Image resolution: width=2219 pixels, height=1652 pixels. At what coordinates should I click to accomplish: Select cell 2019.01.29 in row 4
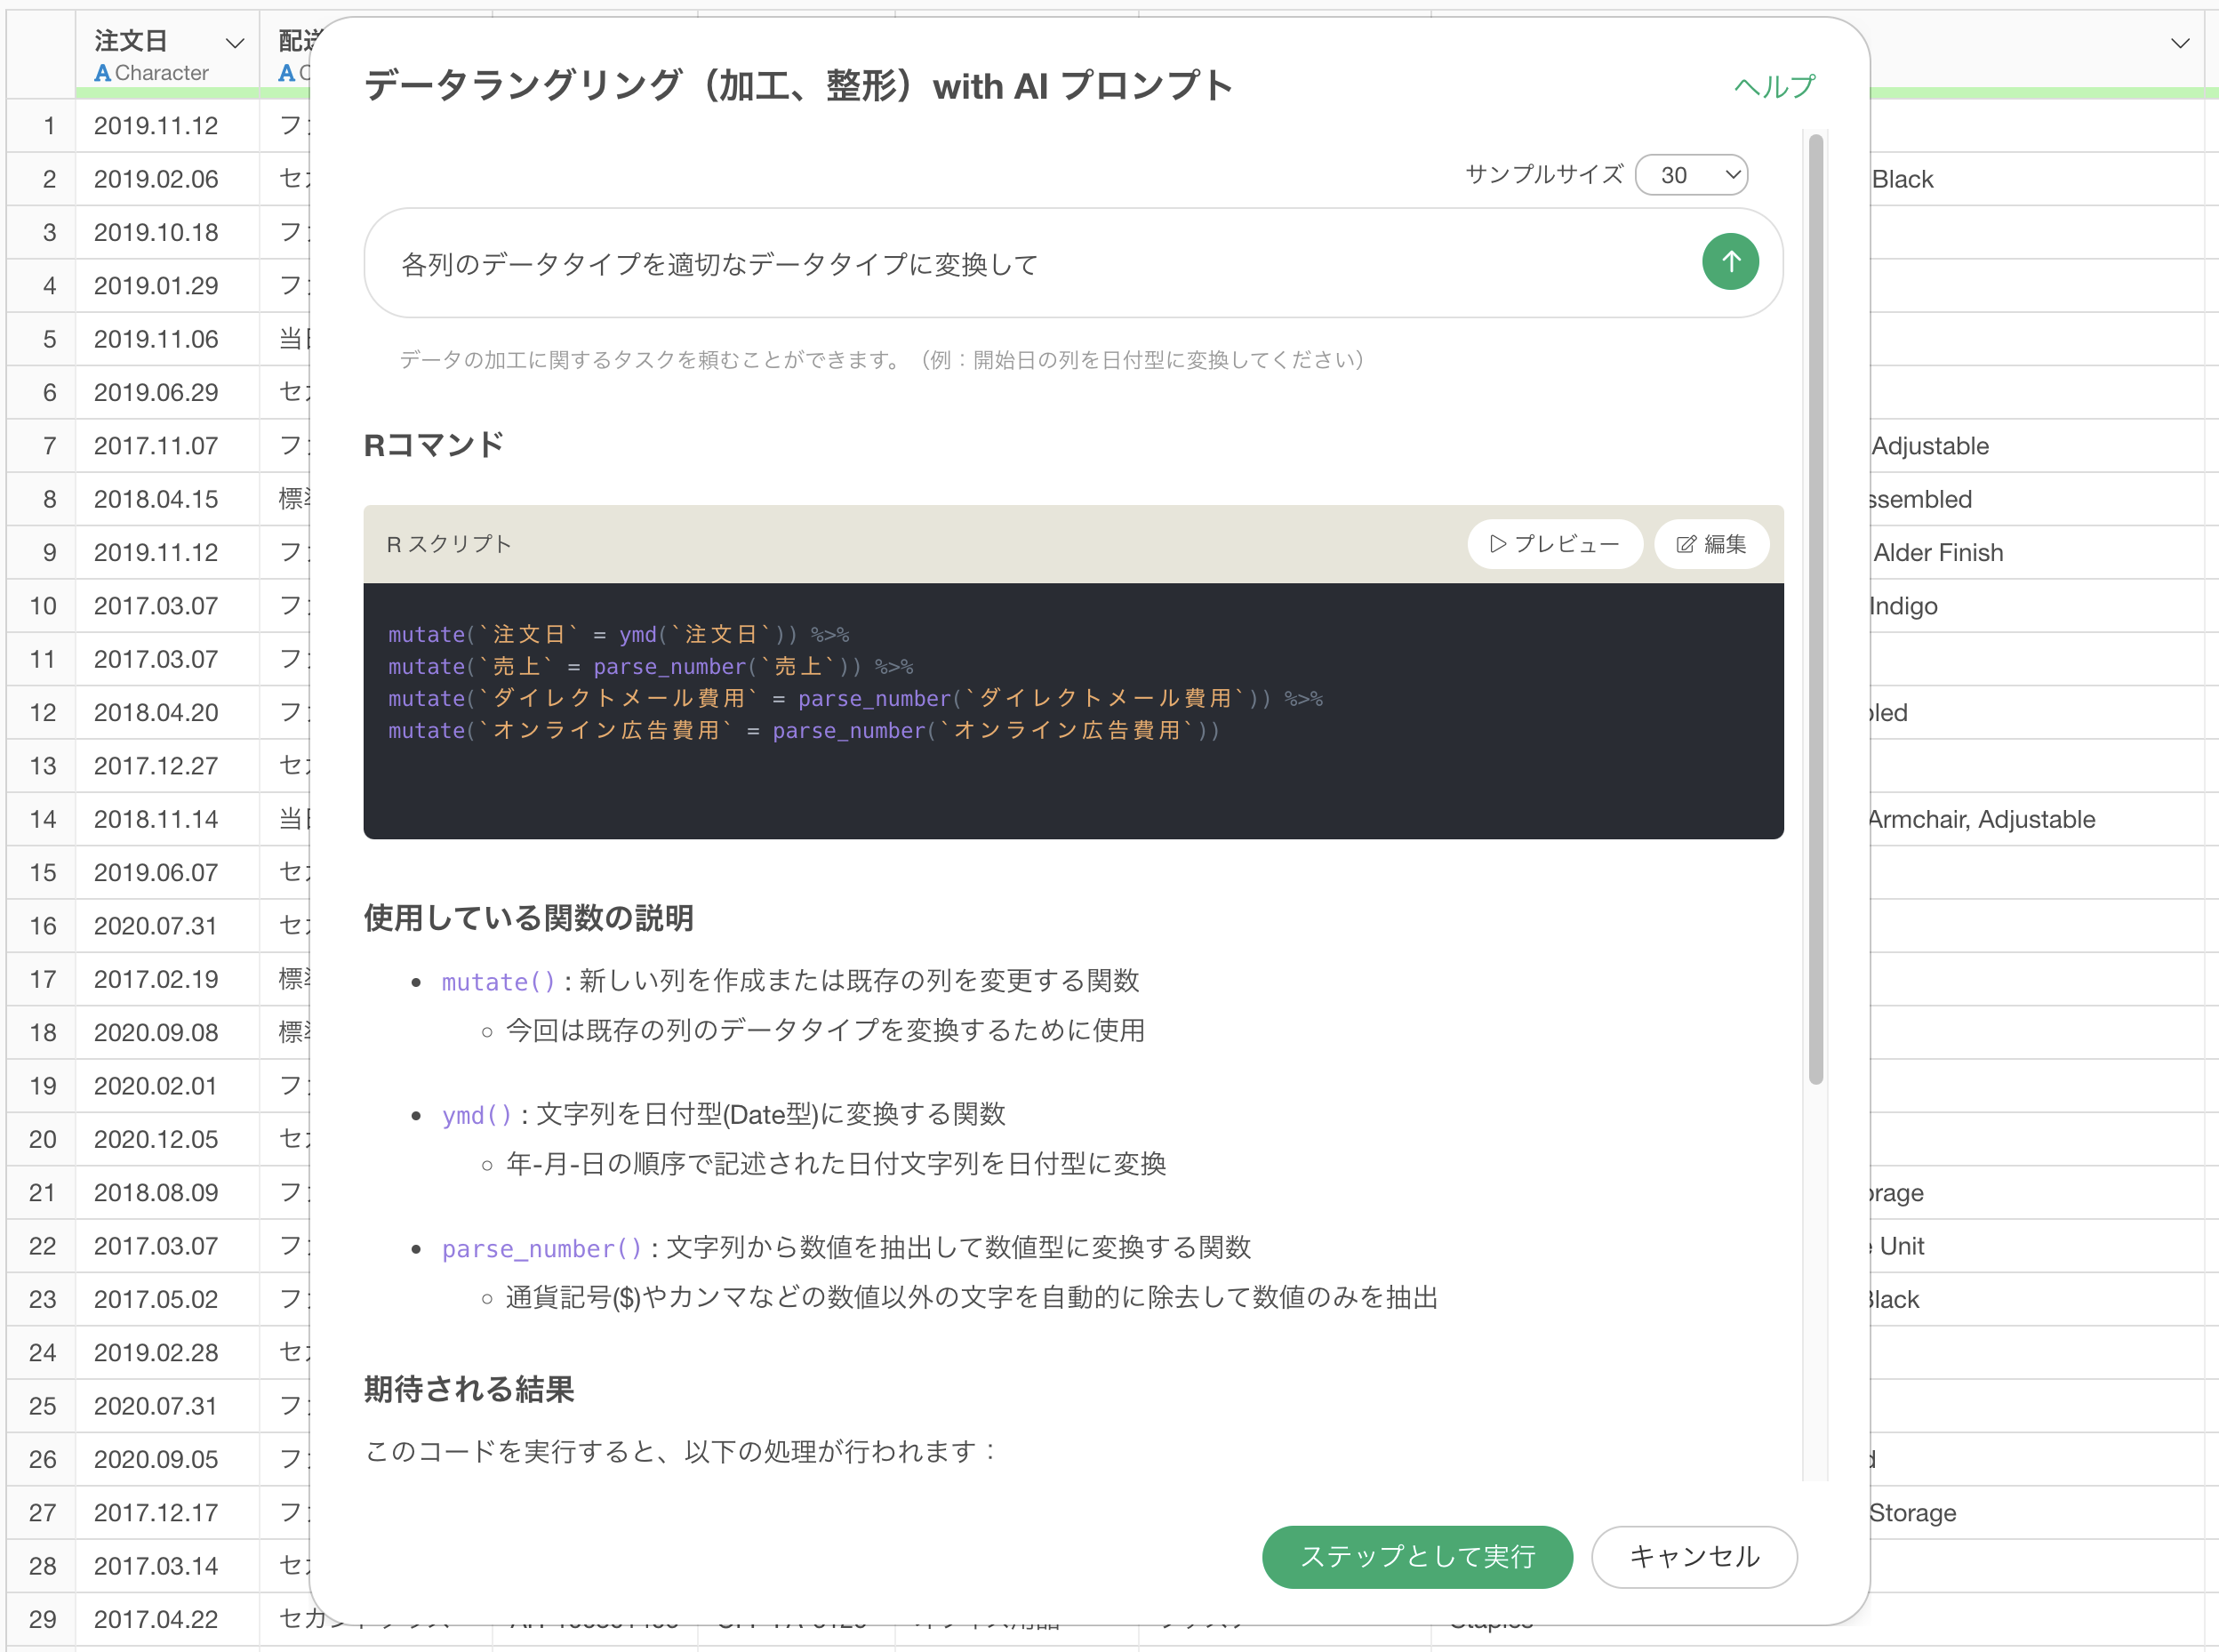[167, 286]
